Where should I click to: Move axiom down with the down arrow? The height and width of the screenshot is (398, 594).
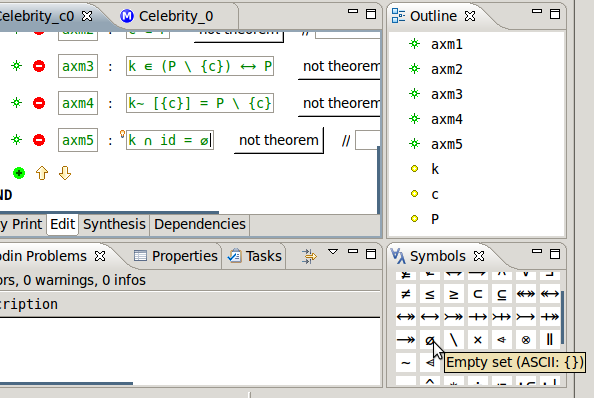pyautogui.click(x=65, y=173)
